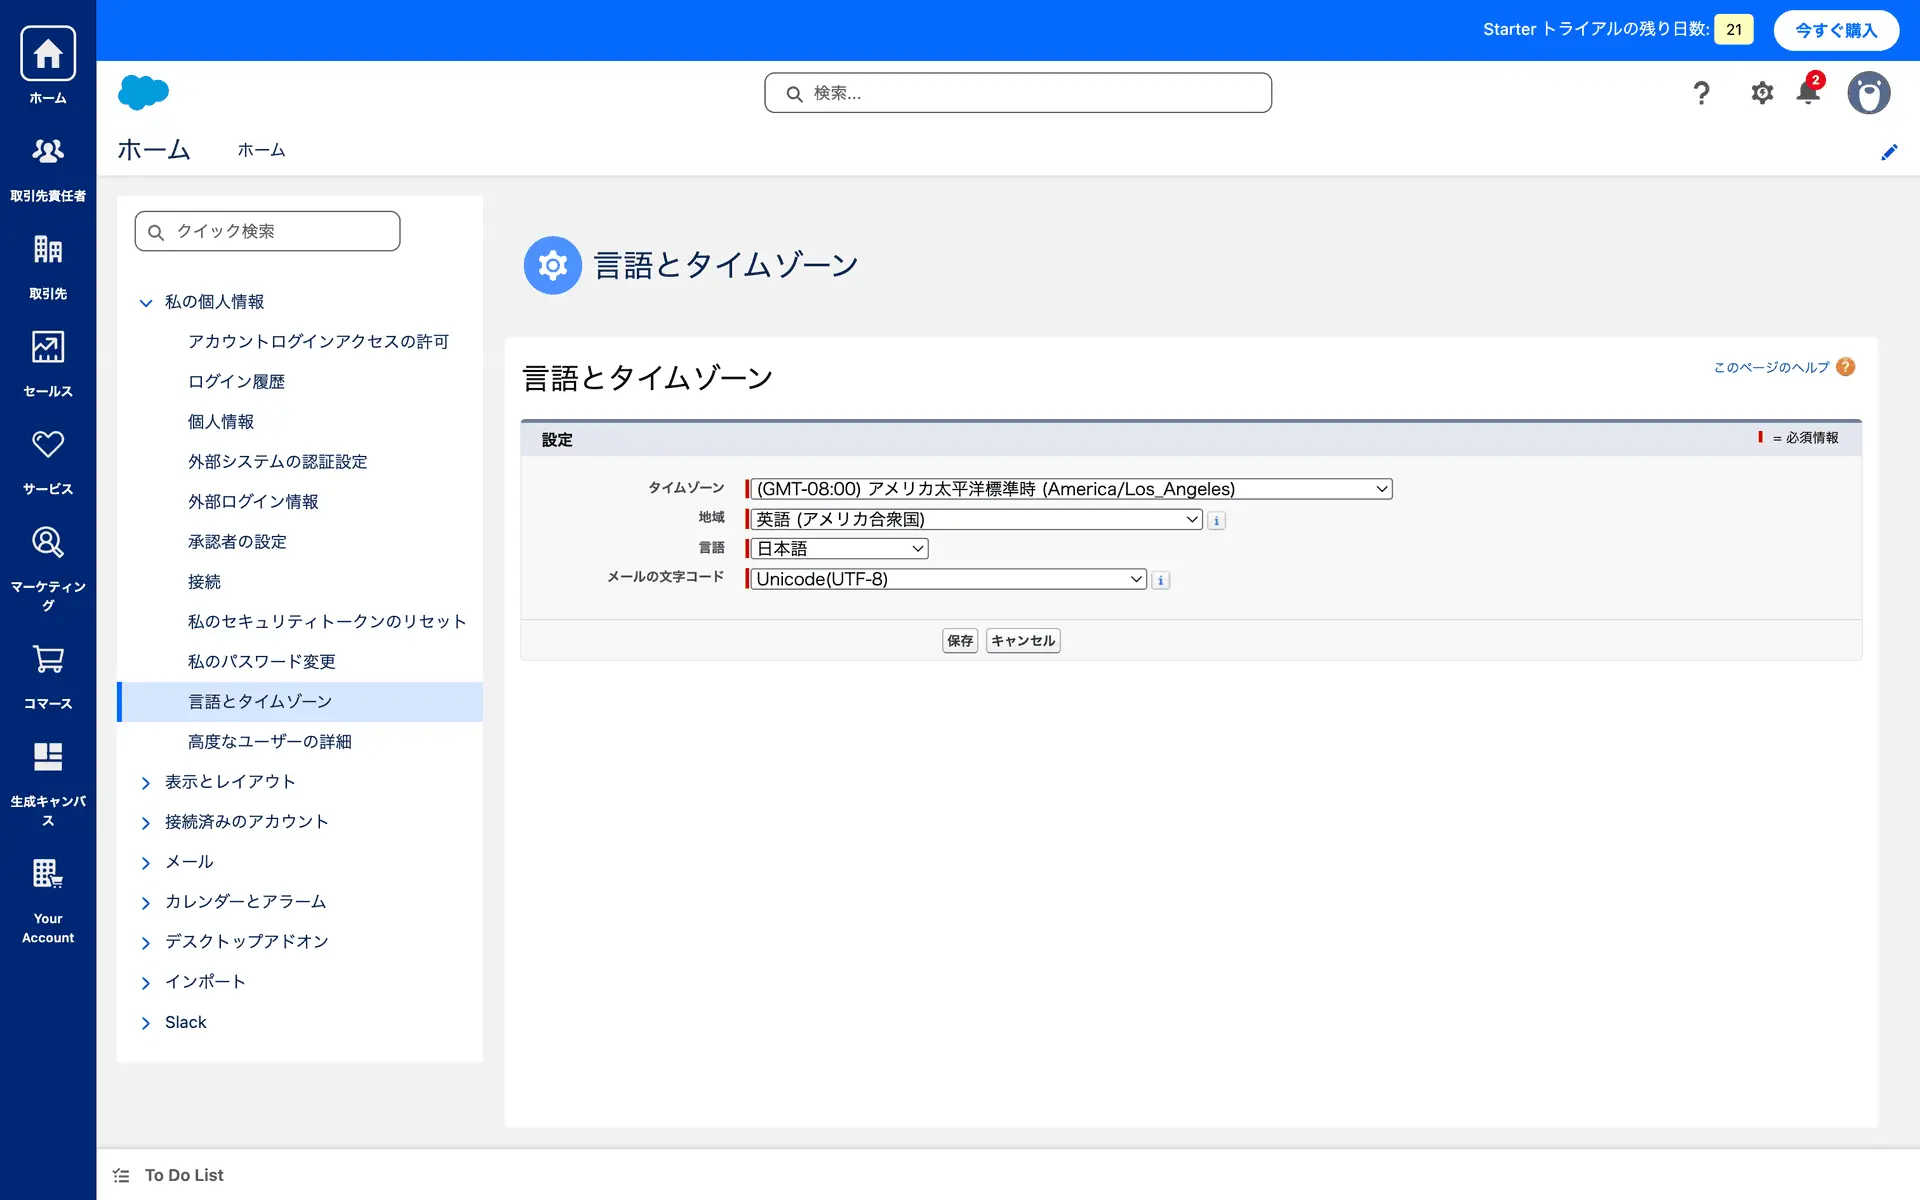Open the セールス sales icon
Image resolution: width=1920 pixels, height=1200 pixels.
(47, 348)
